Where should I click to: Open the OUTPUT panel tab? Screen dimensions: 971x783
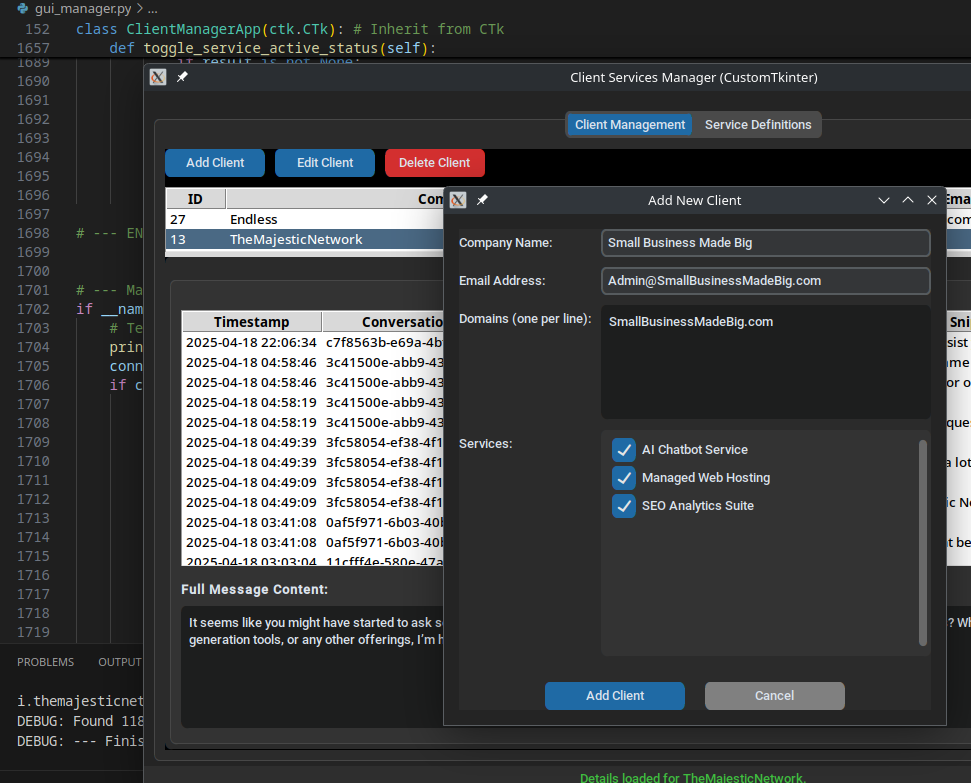120,662
